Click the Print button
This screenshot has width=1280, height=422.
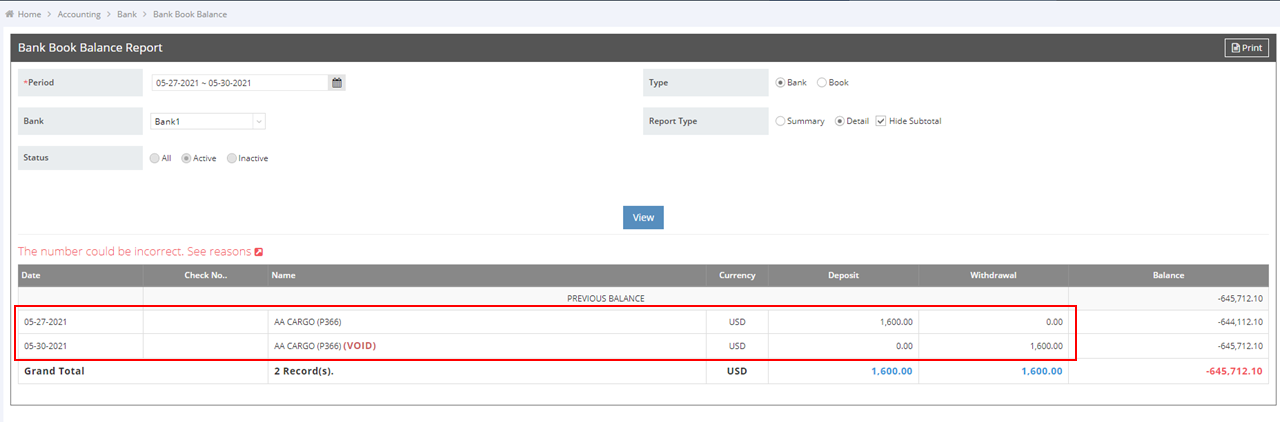(1246, 48)
